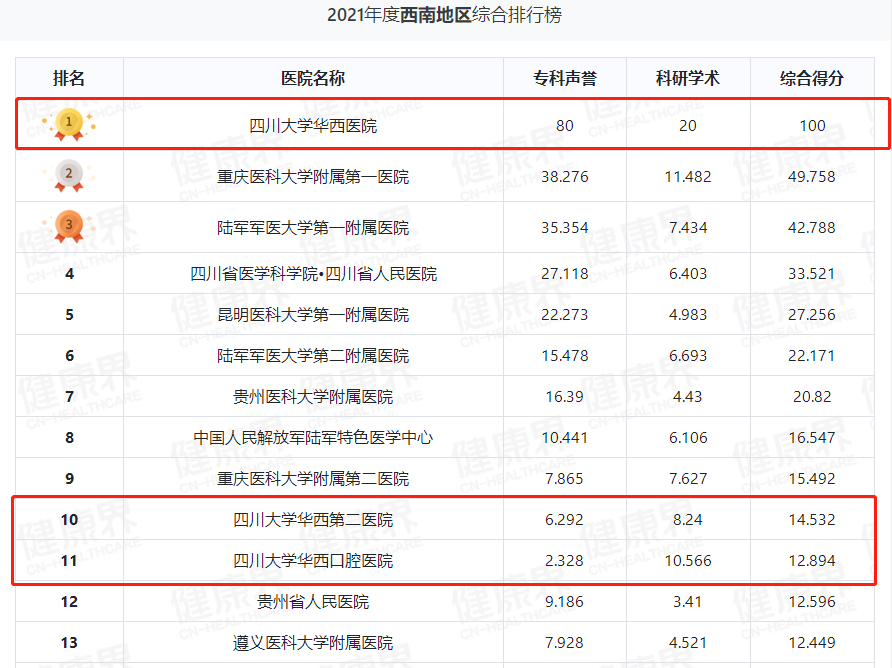
Task: Click the total score 12.894
Action: click(812, 560)
